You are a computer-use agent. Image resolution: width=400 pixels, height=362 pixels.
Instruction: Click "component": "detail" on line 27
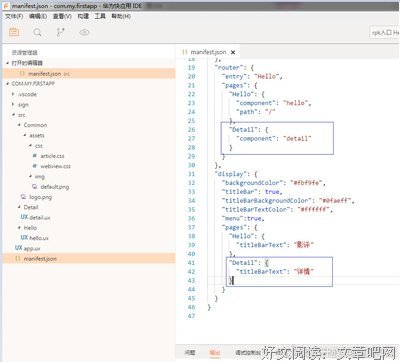click(273, 138)
